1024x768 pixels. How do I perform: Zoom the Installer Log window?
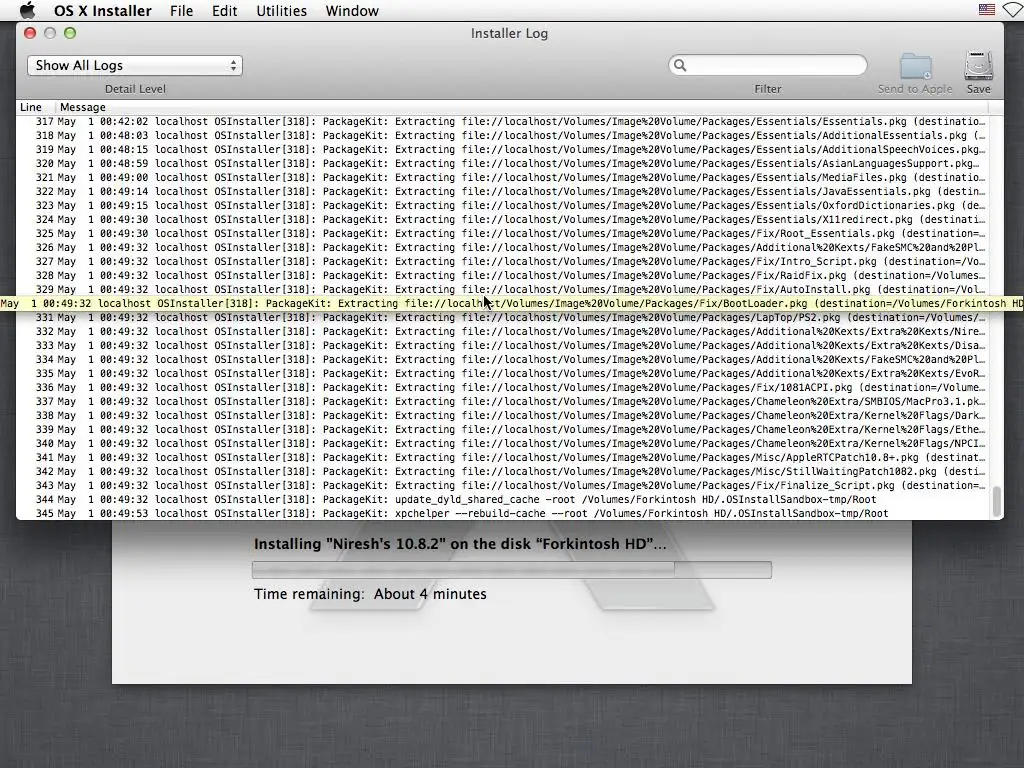(70, 33)
